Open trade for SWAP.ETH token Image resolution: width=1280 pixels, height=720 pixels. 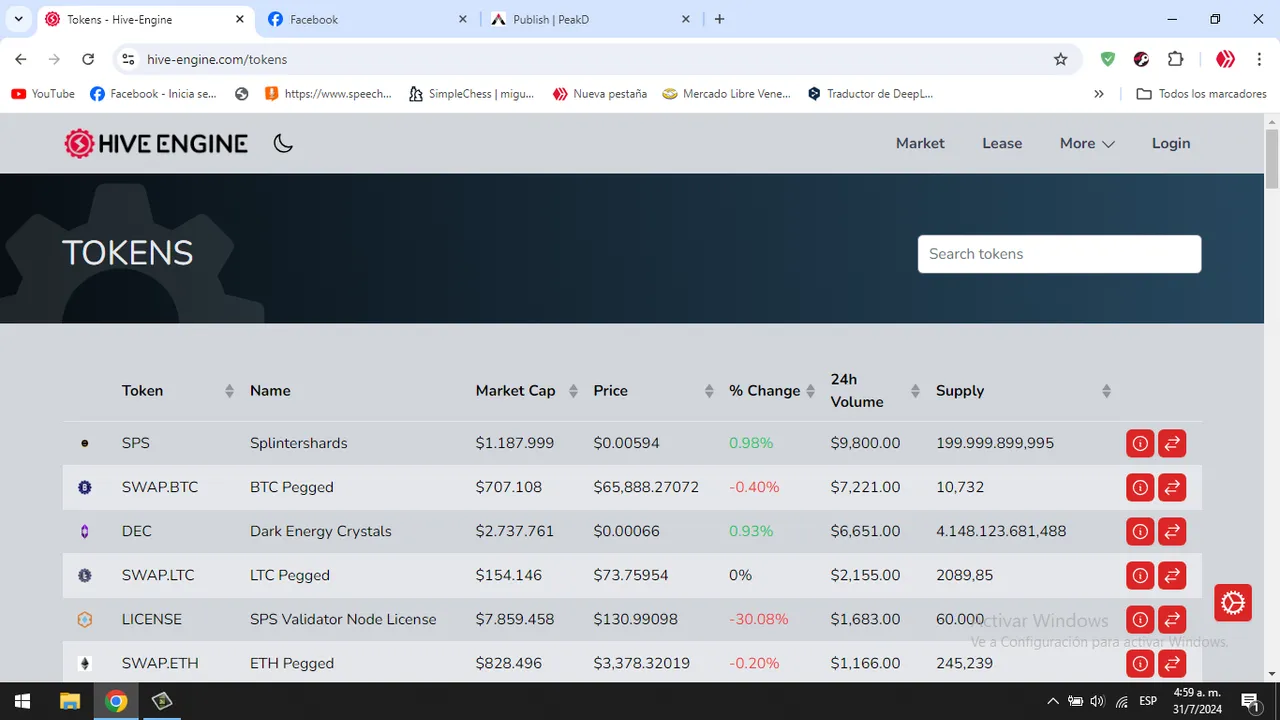point(1172,663)
